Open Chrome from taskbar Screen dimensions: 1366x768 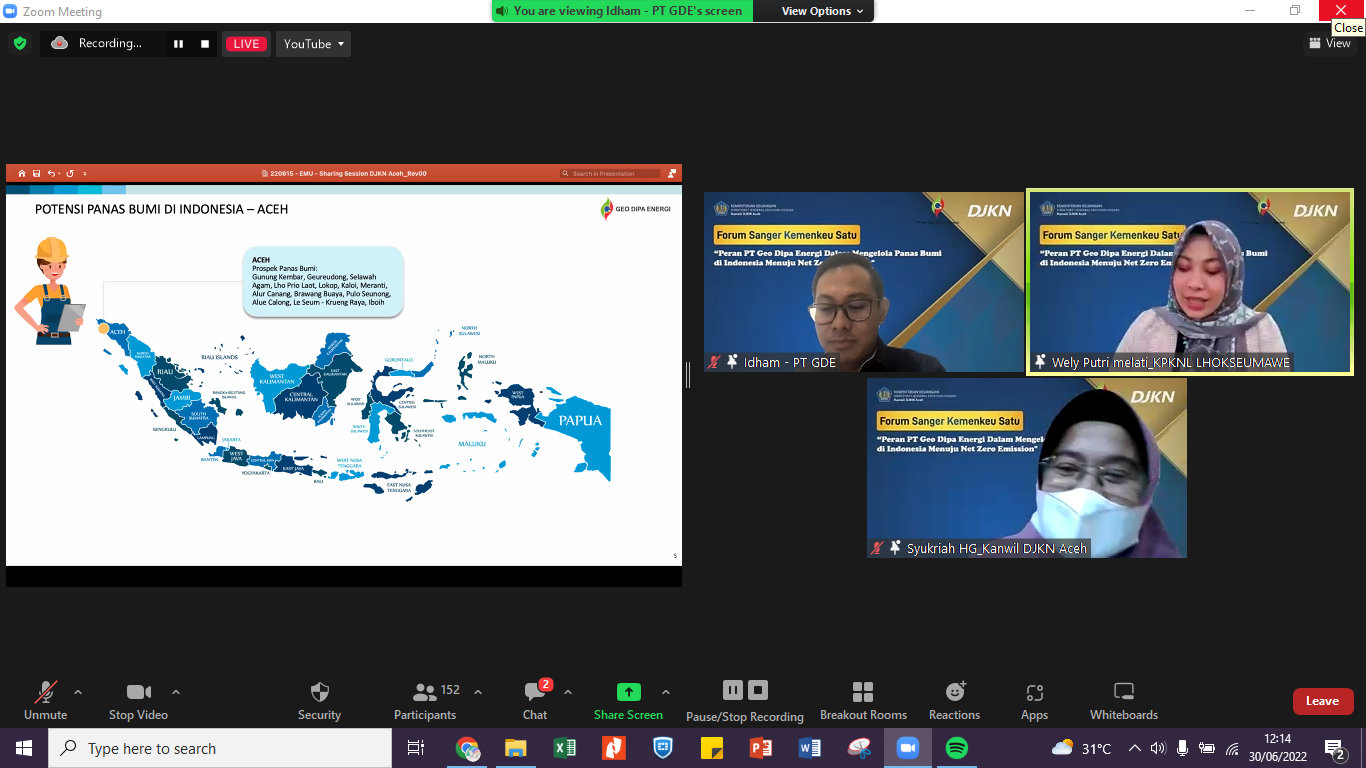click(x=467, y=748)
